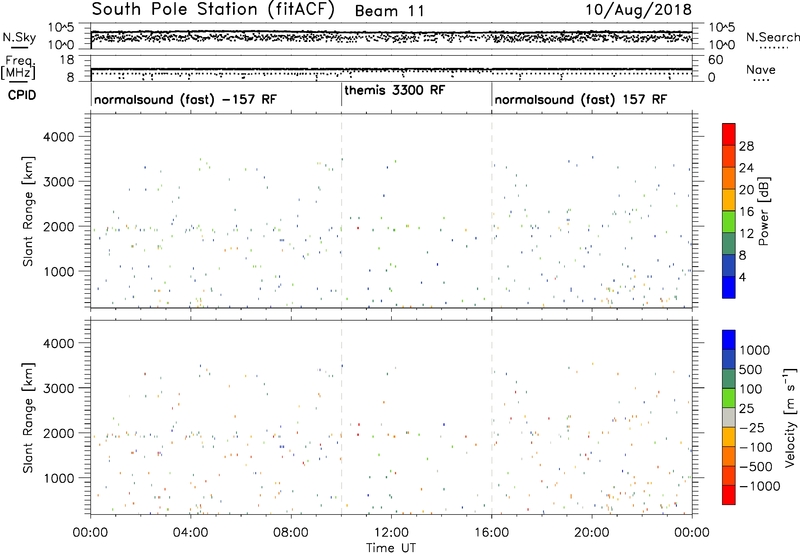Click the Time UT axis label

coord(391,548)
